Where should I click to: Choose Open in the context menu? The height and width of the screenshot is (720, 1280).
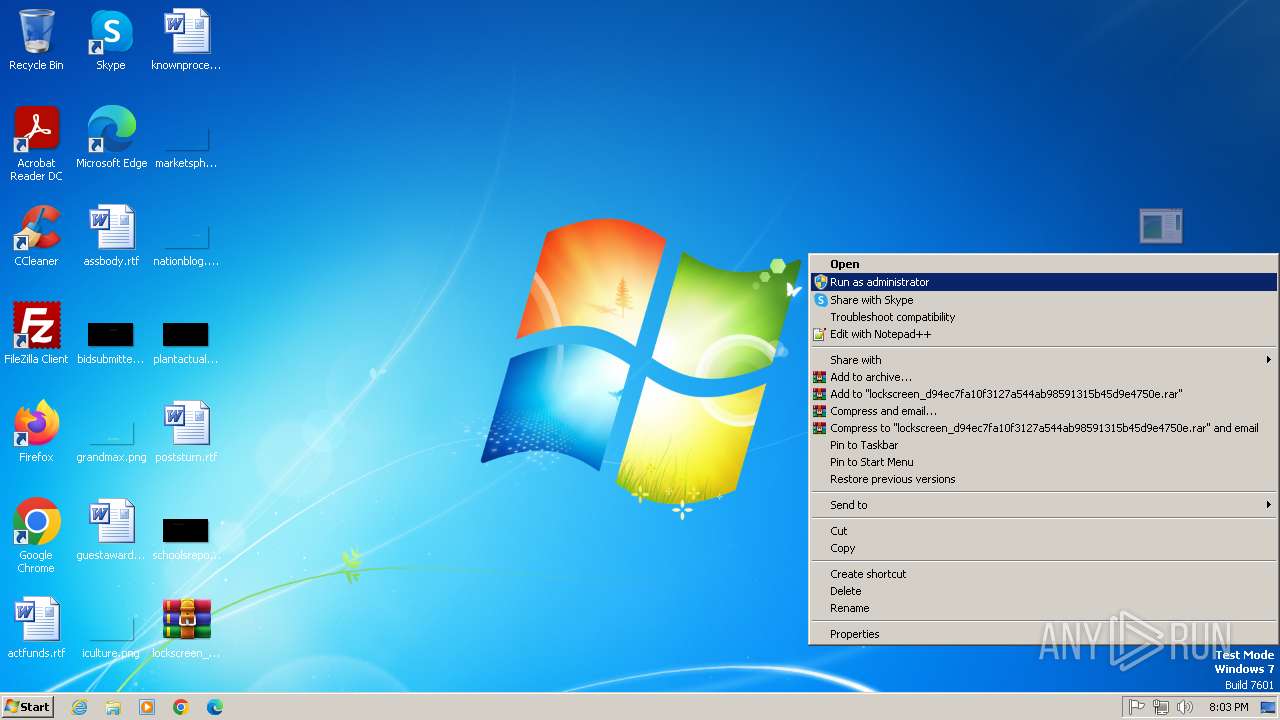coord(1043,265)
